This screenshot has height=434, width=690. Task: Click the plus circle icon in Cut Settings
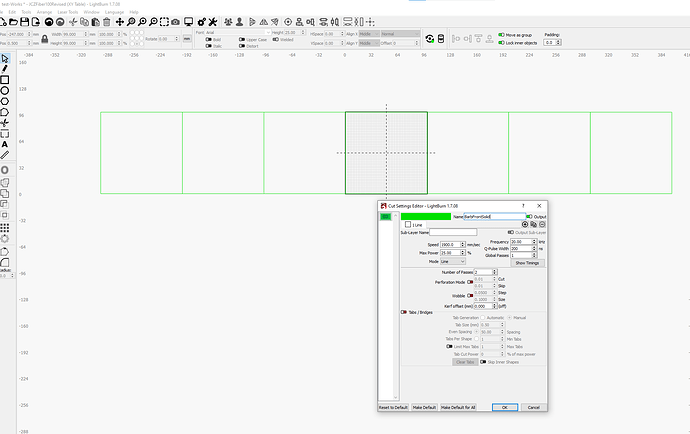point(525,224)
